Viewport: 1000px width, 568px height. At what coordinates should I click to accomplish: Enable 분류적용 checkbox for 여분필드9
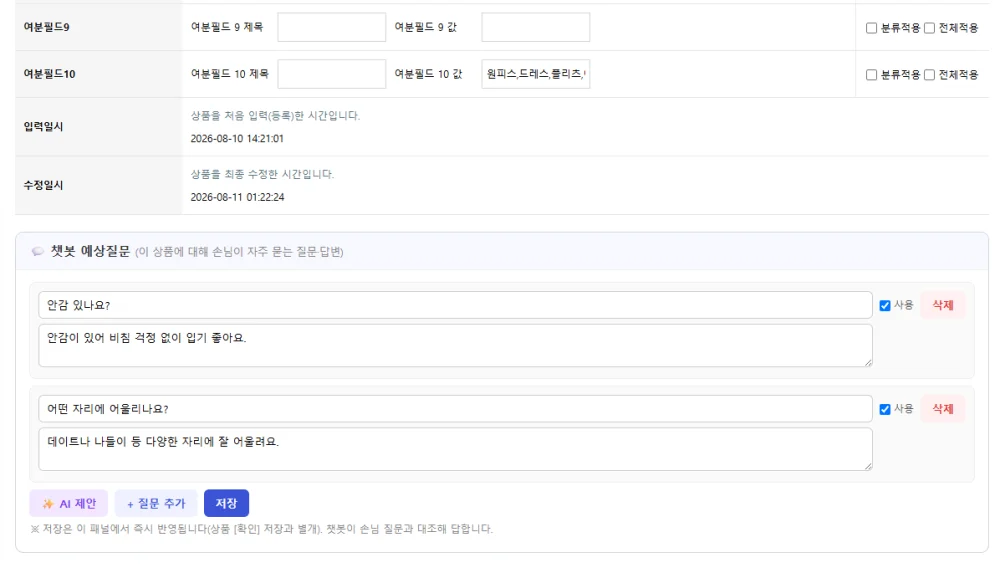click(x=871, y=28)
